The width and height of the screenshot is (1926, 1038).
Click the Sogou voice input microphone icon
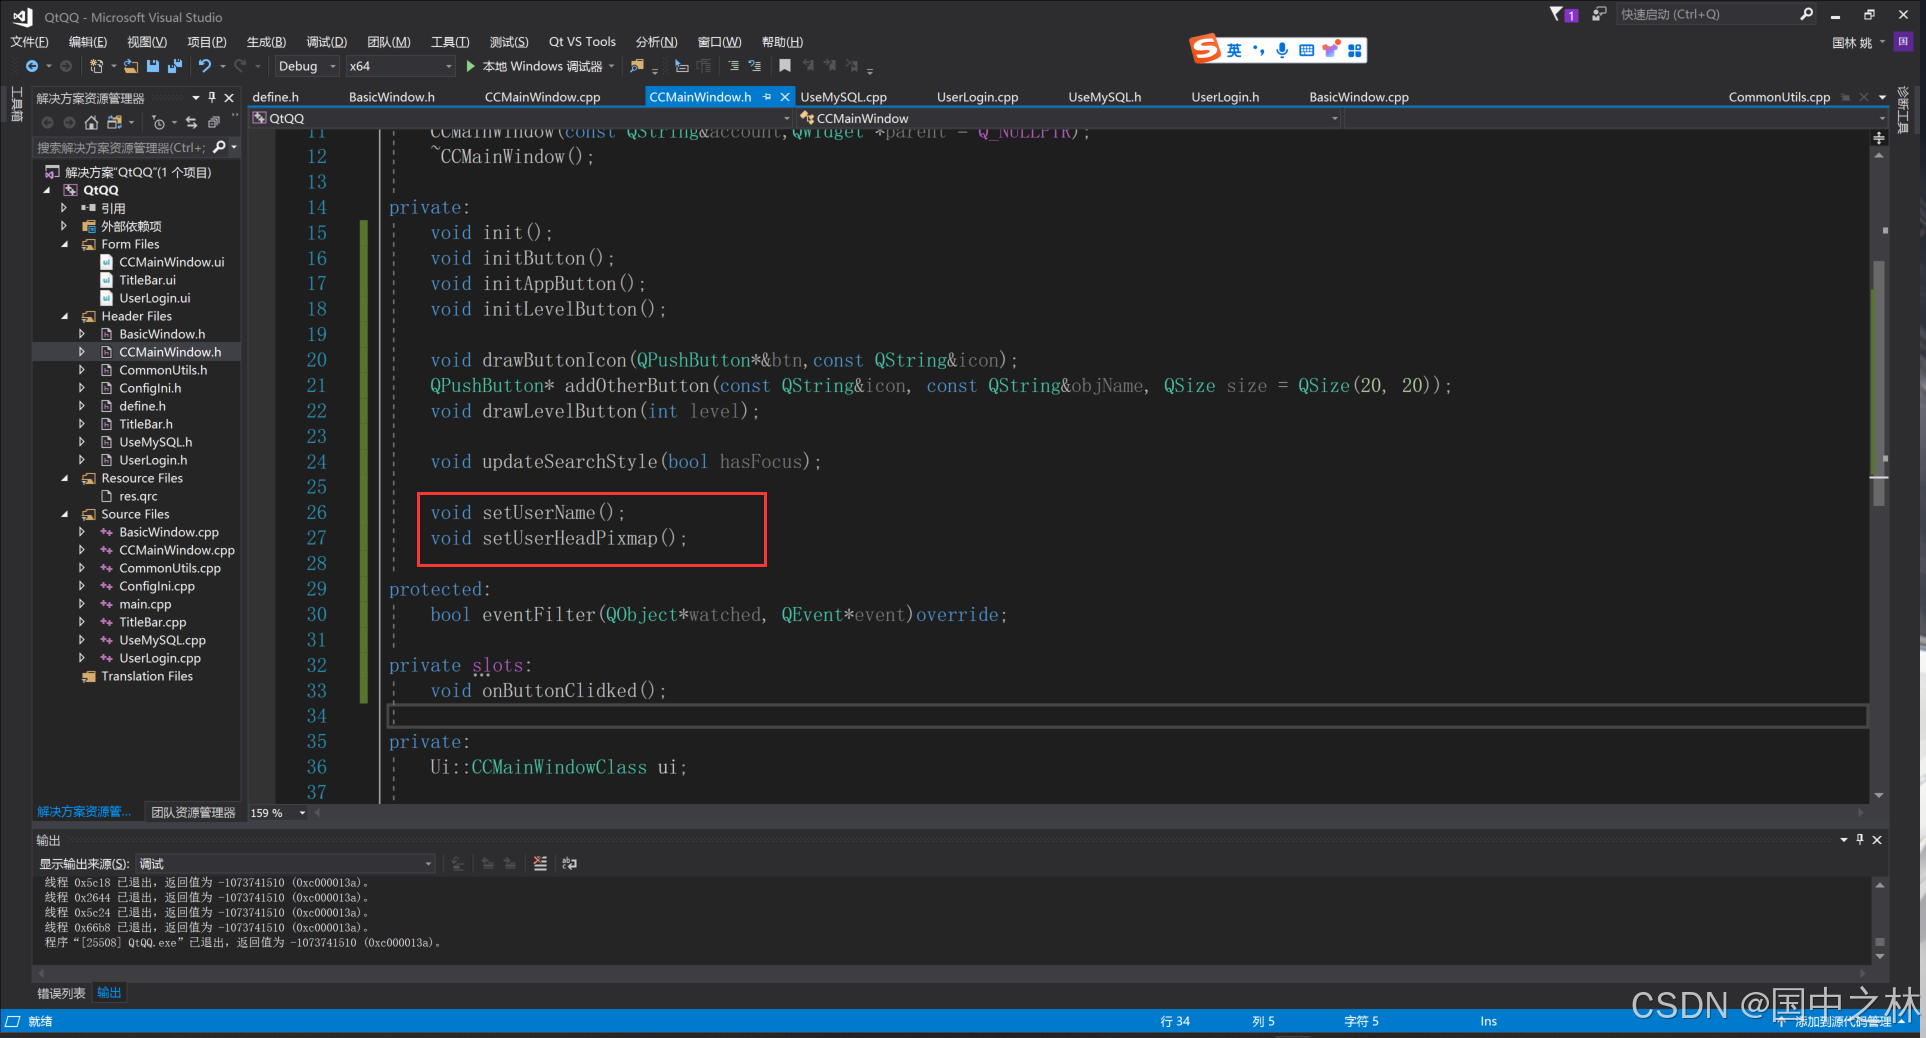(1282, 50)
